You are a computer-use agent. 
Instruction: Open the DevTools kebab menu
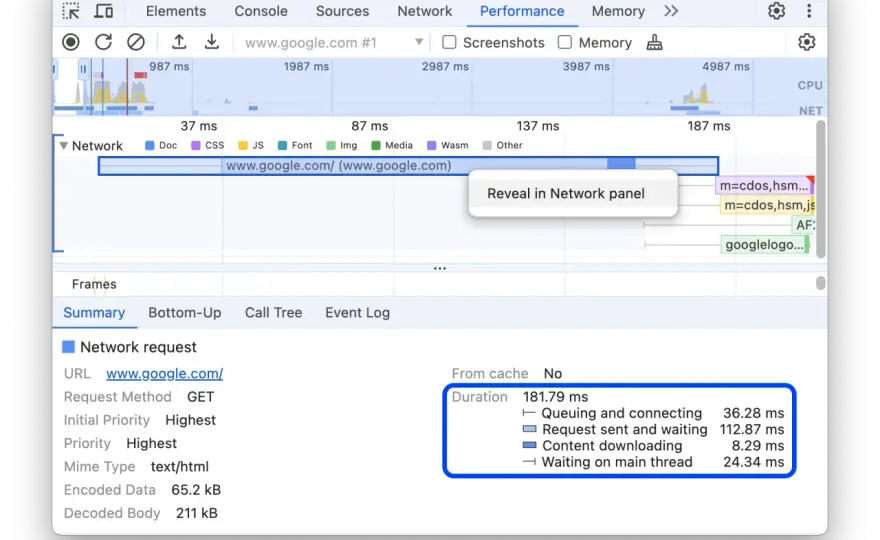pos(809,11)
